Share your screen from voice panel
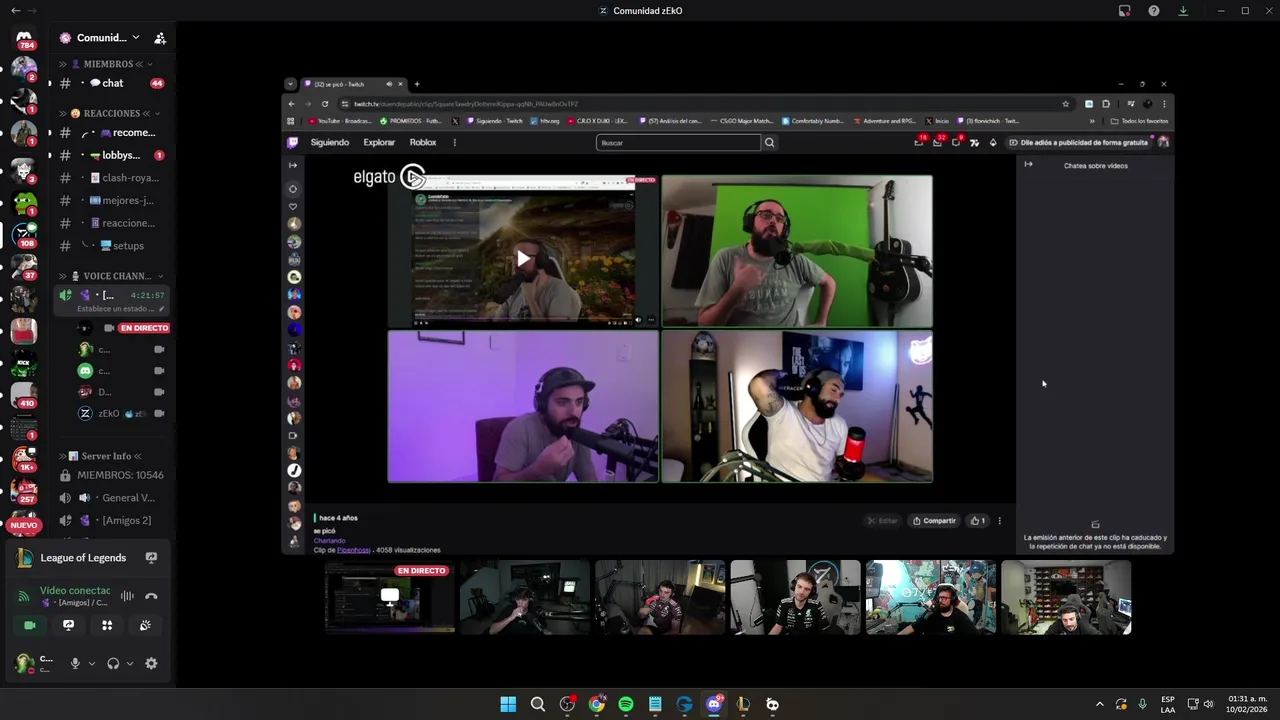 68,625
